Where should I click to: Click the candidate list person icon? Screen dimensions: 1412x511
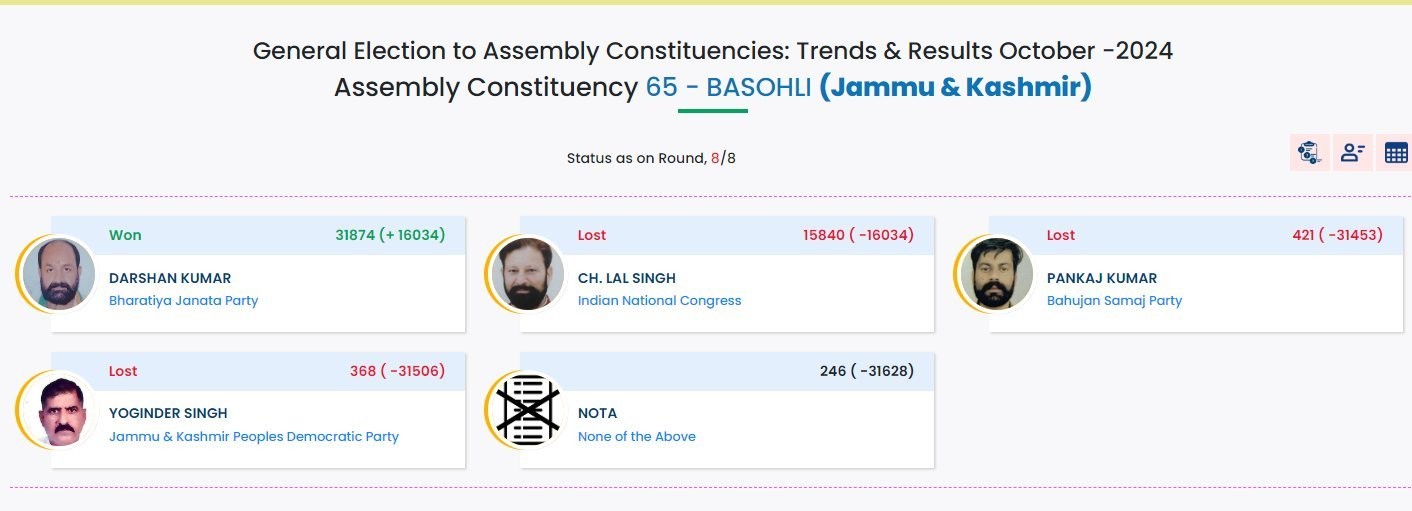point(1353,153)
